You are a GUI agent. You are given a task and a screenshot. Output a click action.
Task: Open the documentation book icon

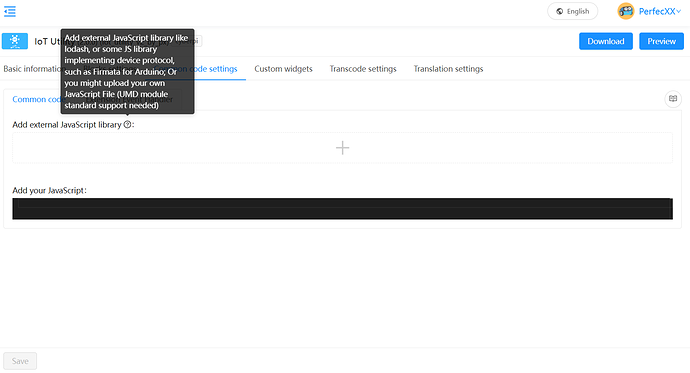pos(673,99)
